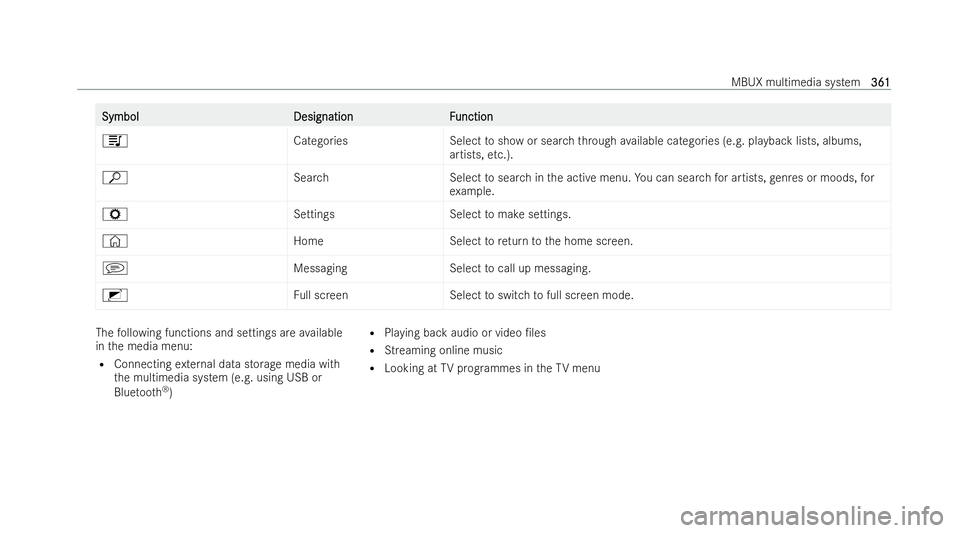Click the Search magnifier symbol

(115, 178)
